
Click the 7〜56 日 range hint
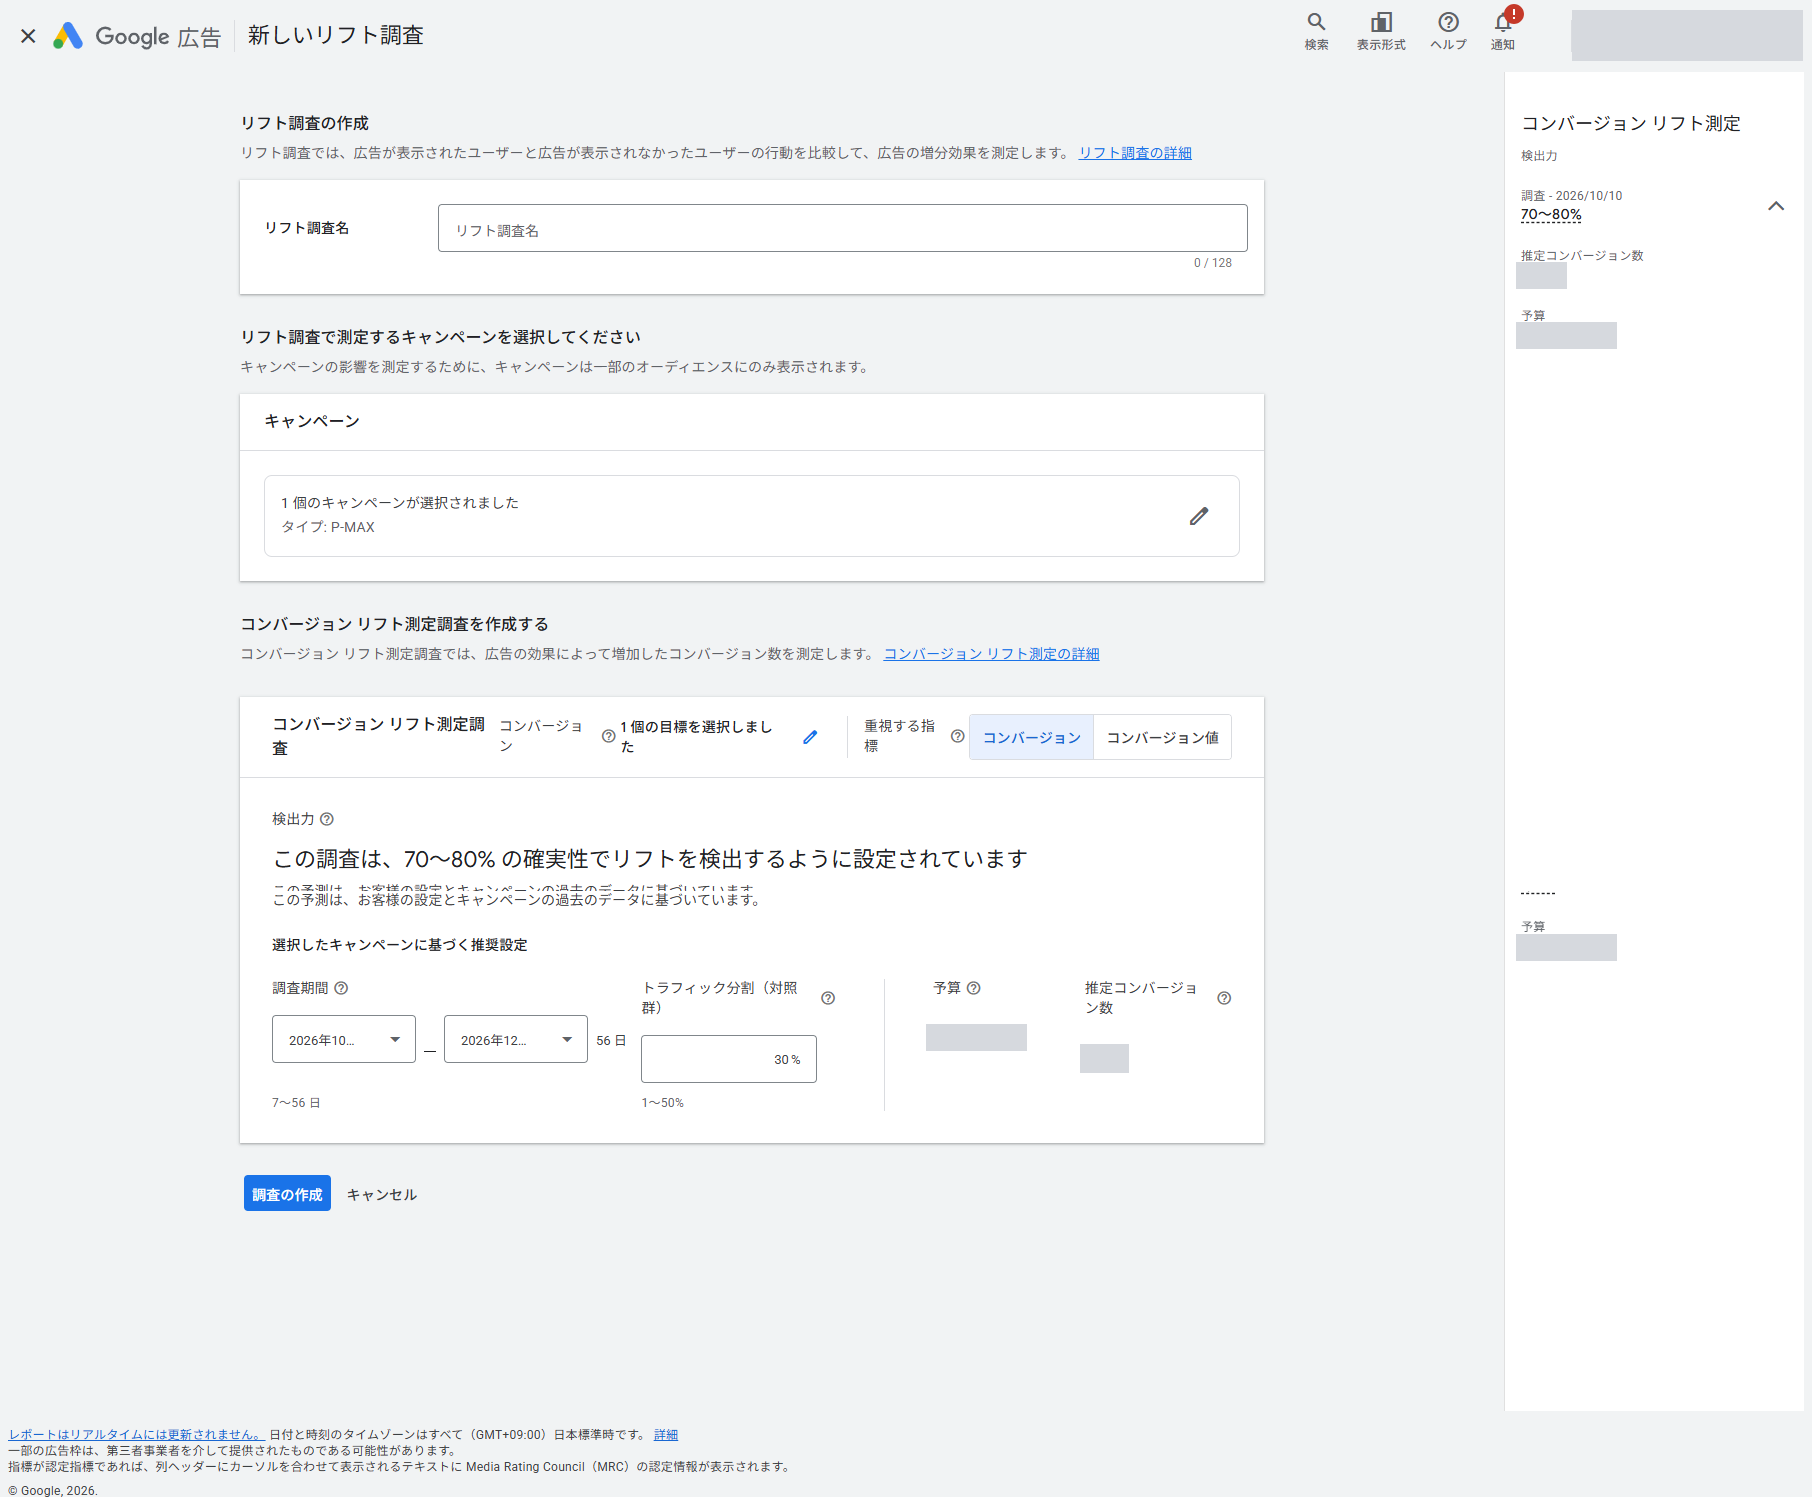pyautogui.click(x=296, y=1103)
